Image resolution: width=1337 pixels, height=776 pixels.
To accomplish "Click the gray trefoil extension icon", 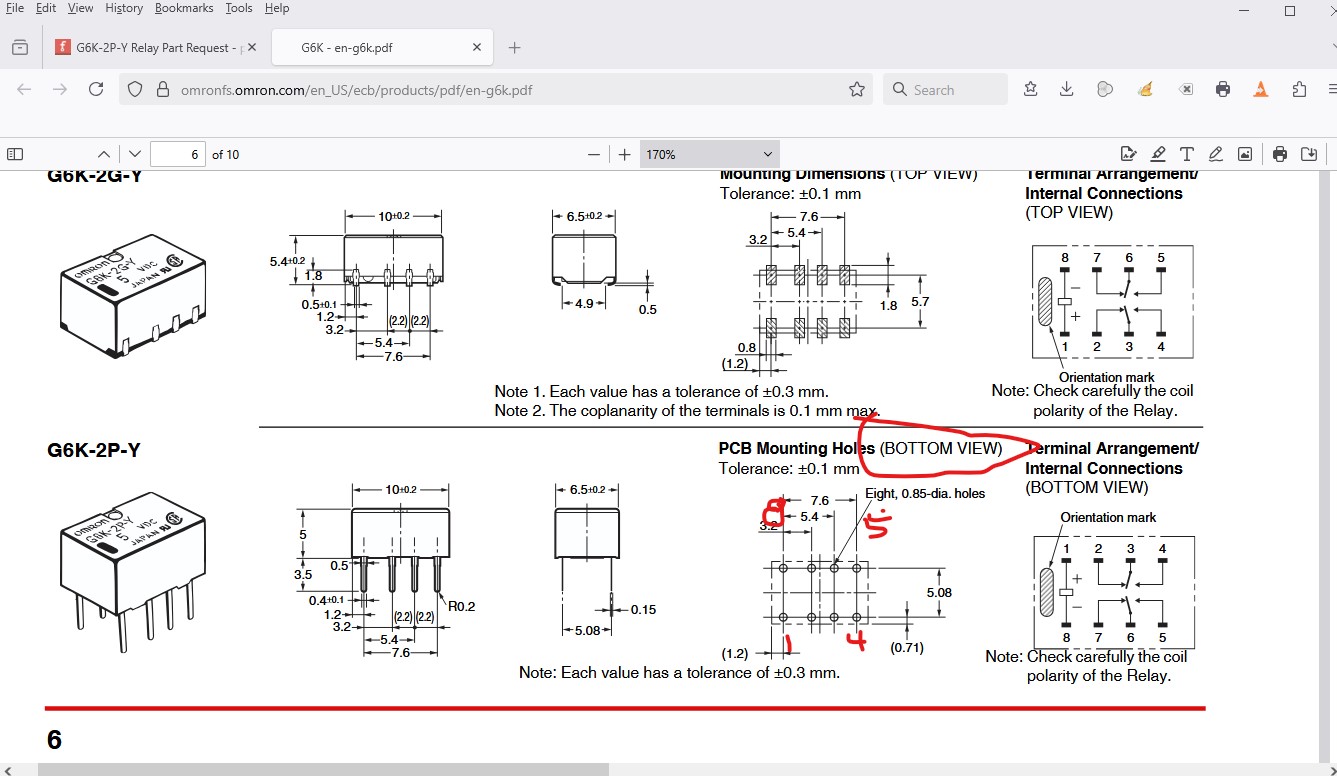I will click(1105, 89).
